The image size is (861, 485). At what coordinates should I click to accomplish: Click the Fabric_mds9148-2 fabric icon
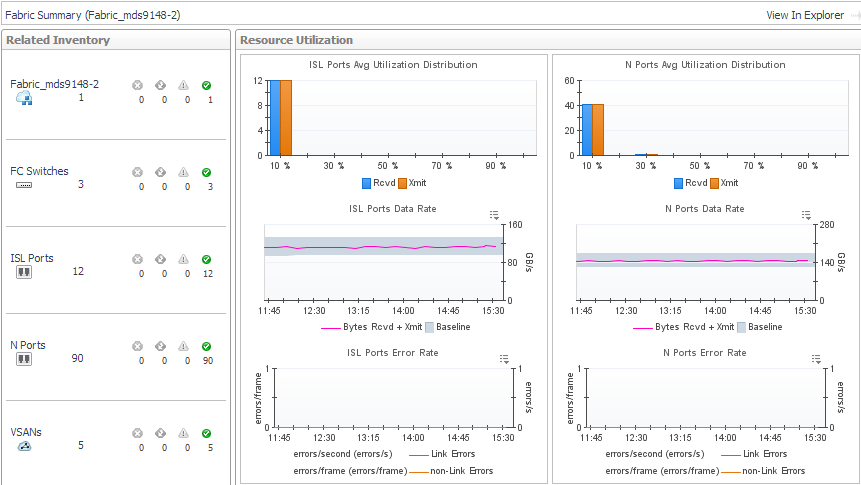tap(24, 98)
